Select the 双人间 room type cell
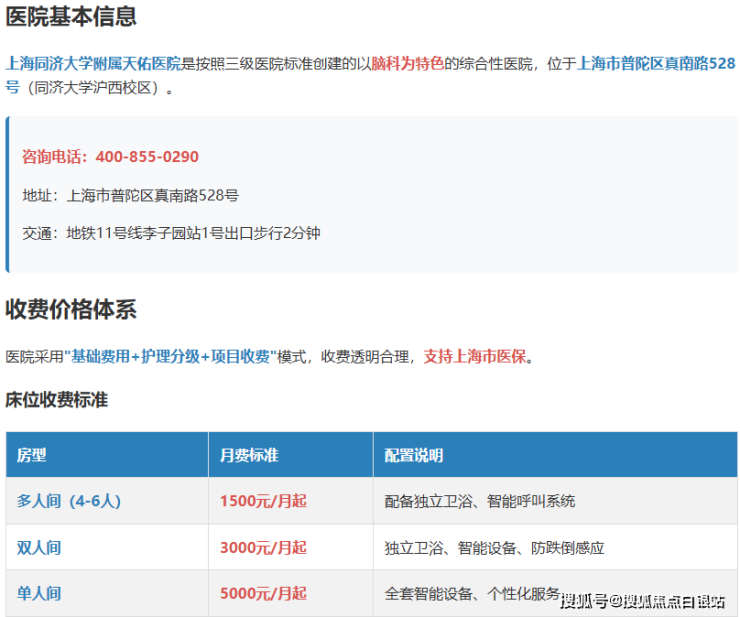Image resolution: width=740 pixels, height=617 pixels. (39, 547)
